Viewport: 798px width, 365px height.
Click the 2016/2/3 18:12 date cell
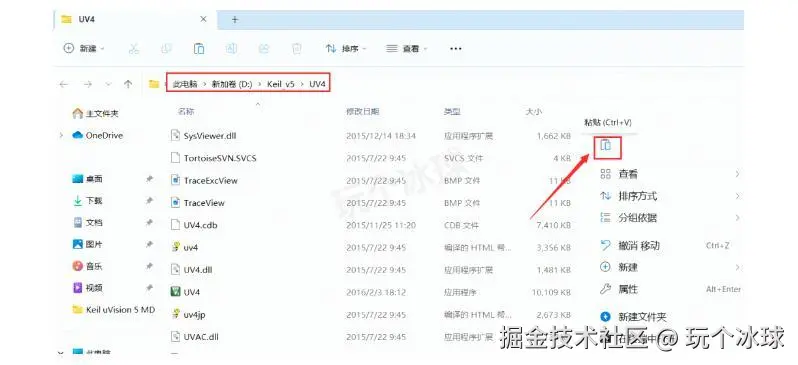coord(376,292)
